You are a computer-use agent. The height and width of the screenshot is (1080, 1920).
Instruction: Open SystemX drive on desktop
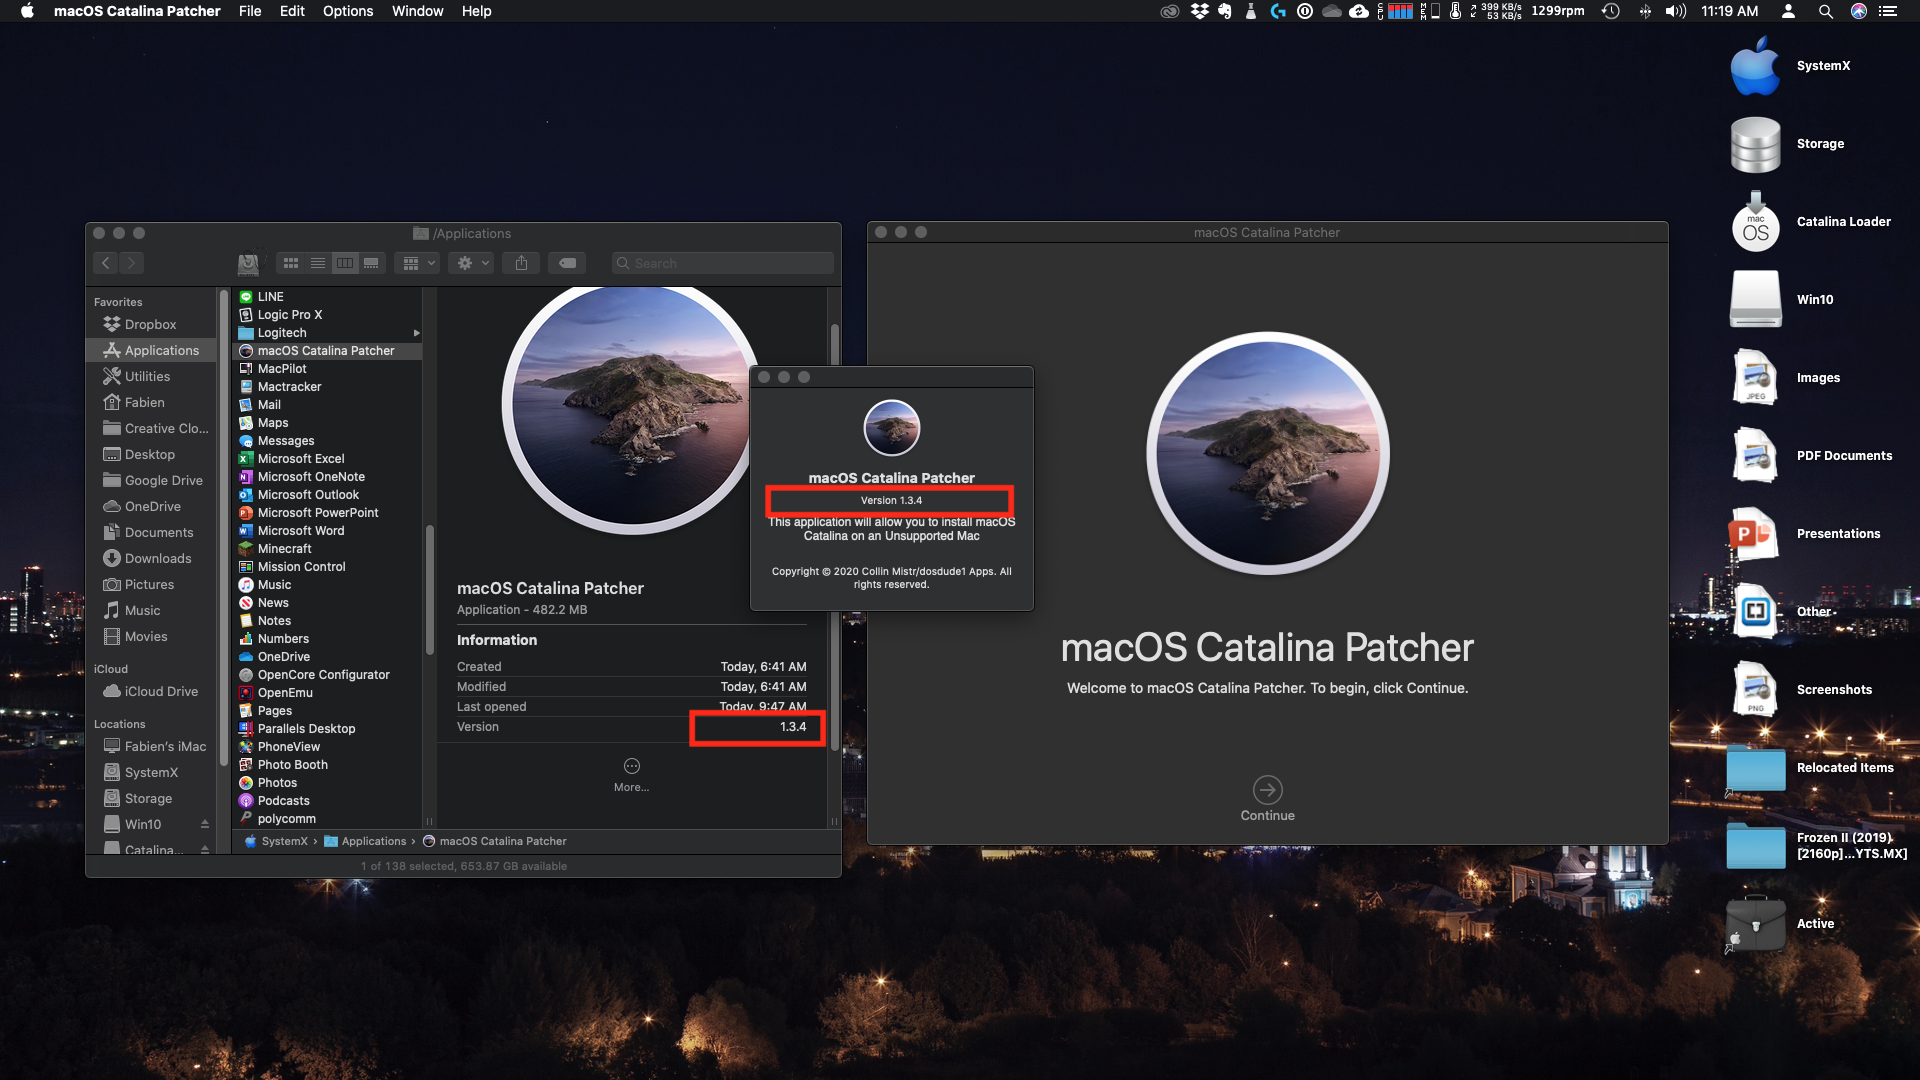point(1756,66)
